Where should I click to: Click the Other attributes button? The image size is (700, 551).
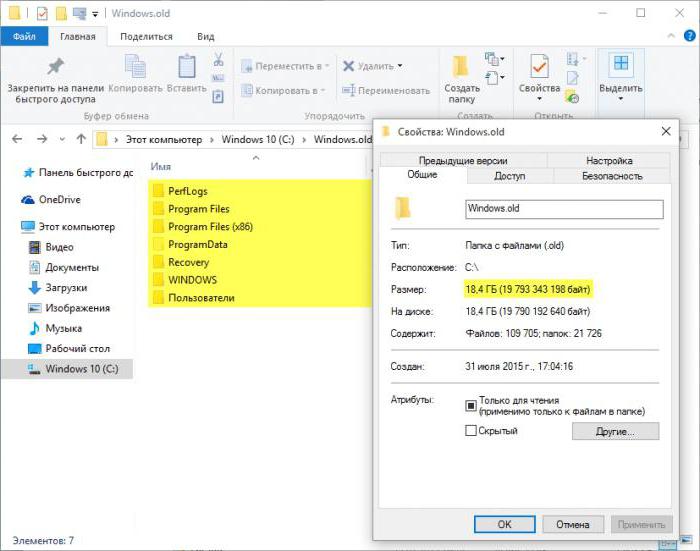(615, 431)
